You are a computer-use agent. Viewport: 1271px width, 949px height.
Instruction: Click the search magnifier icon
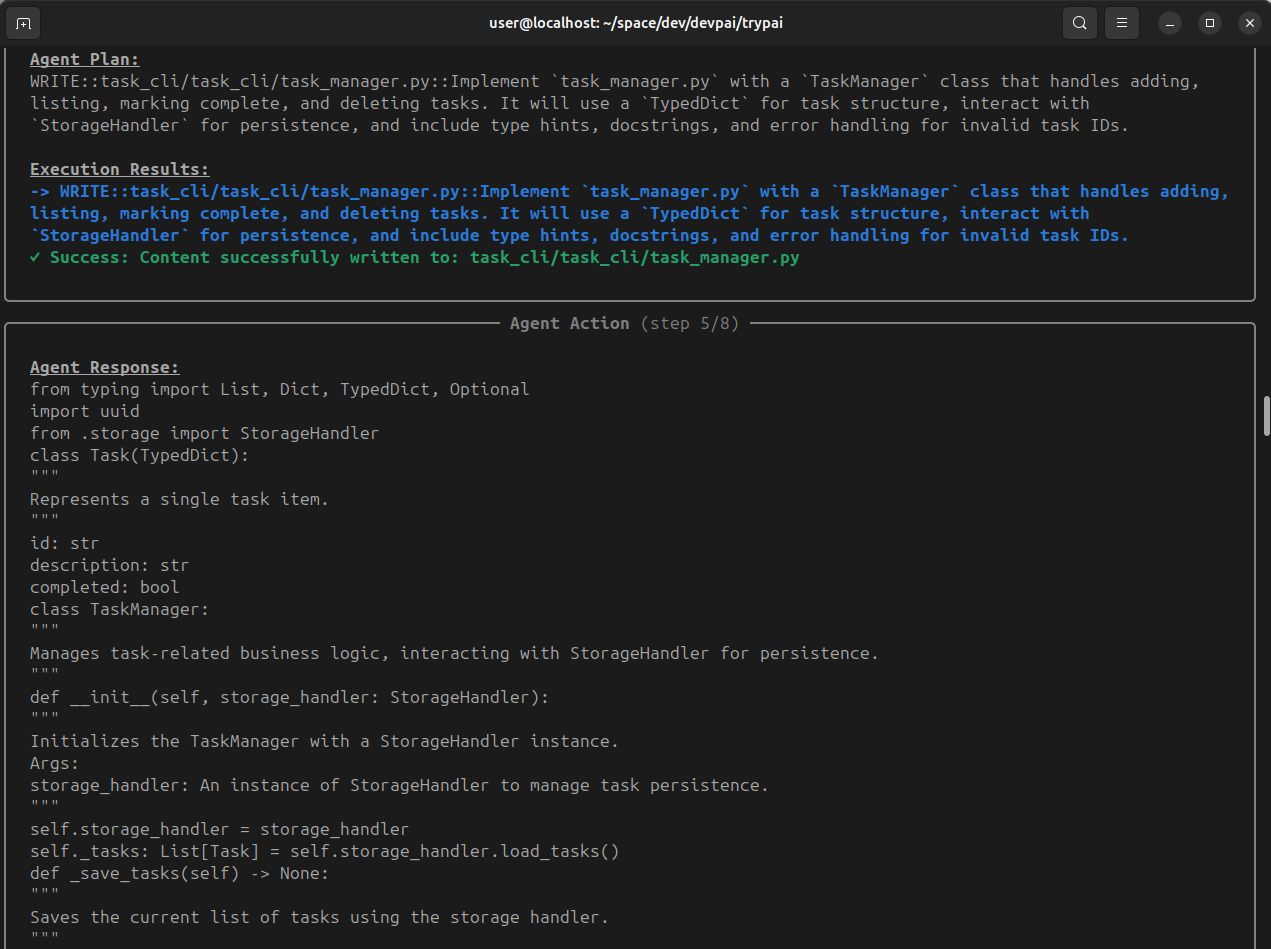click(1080, 23)
